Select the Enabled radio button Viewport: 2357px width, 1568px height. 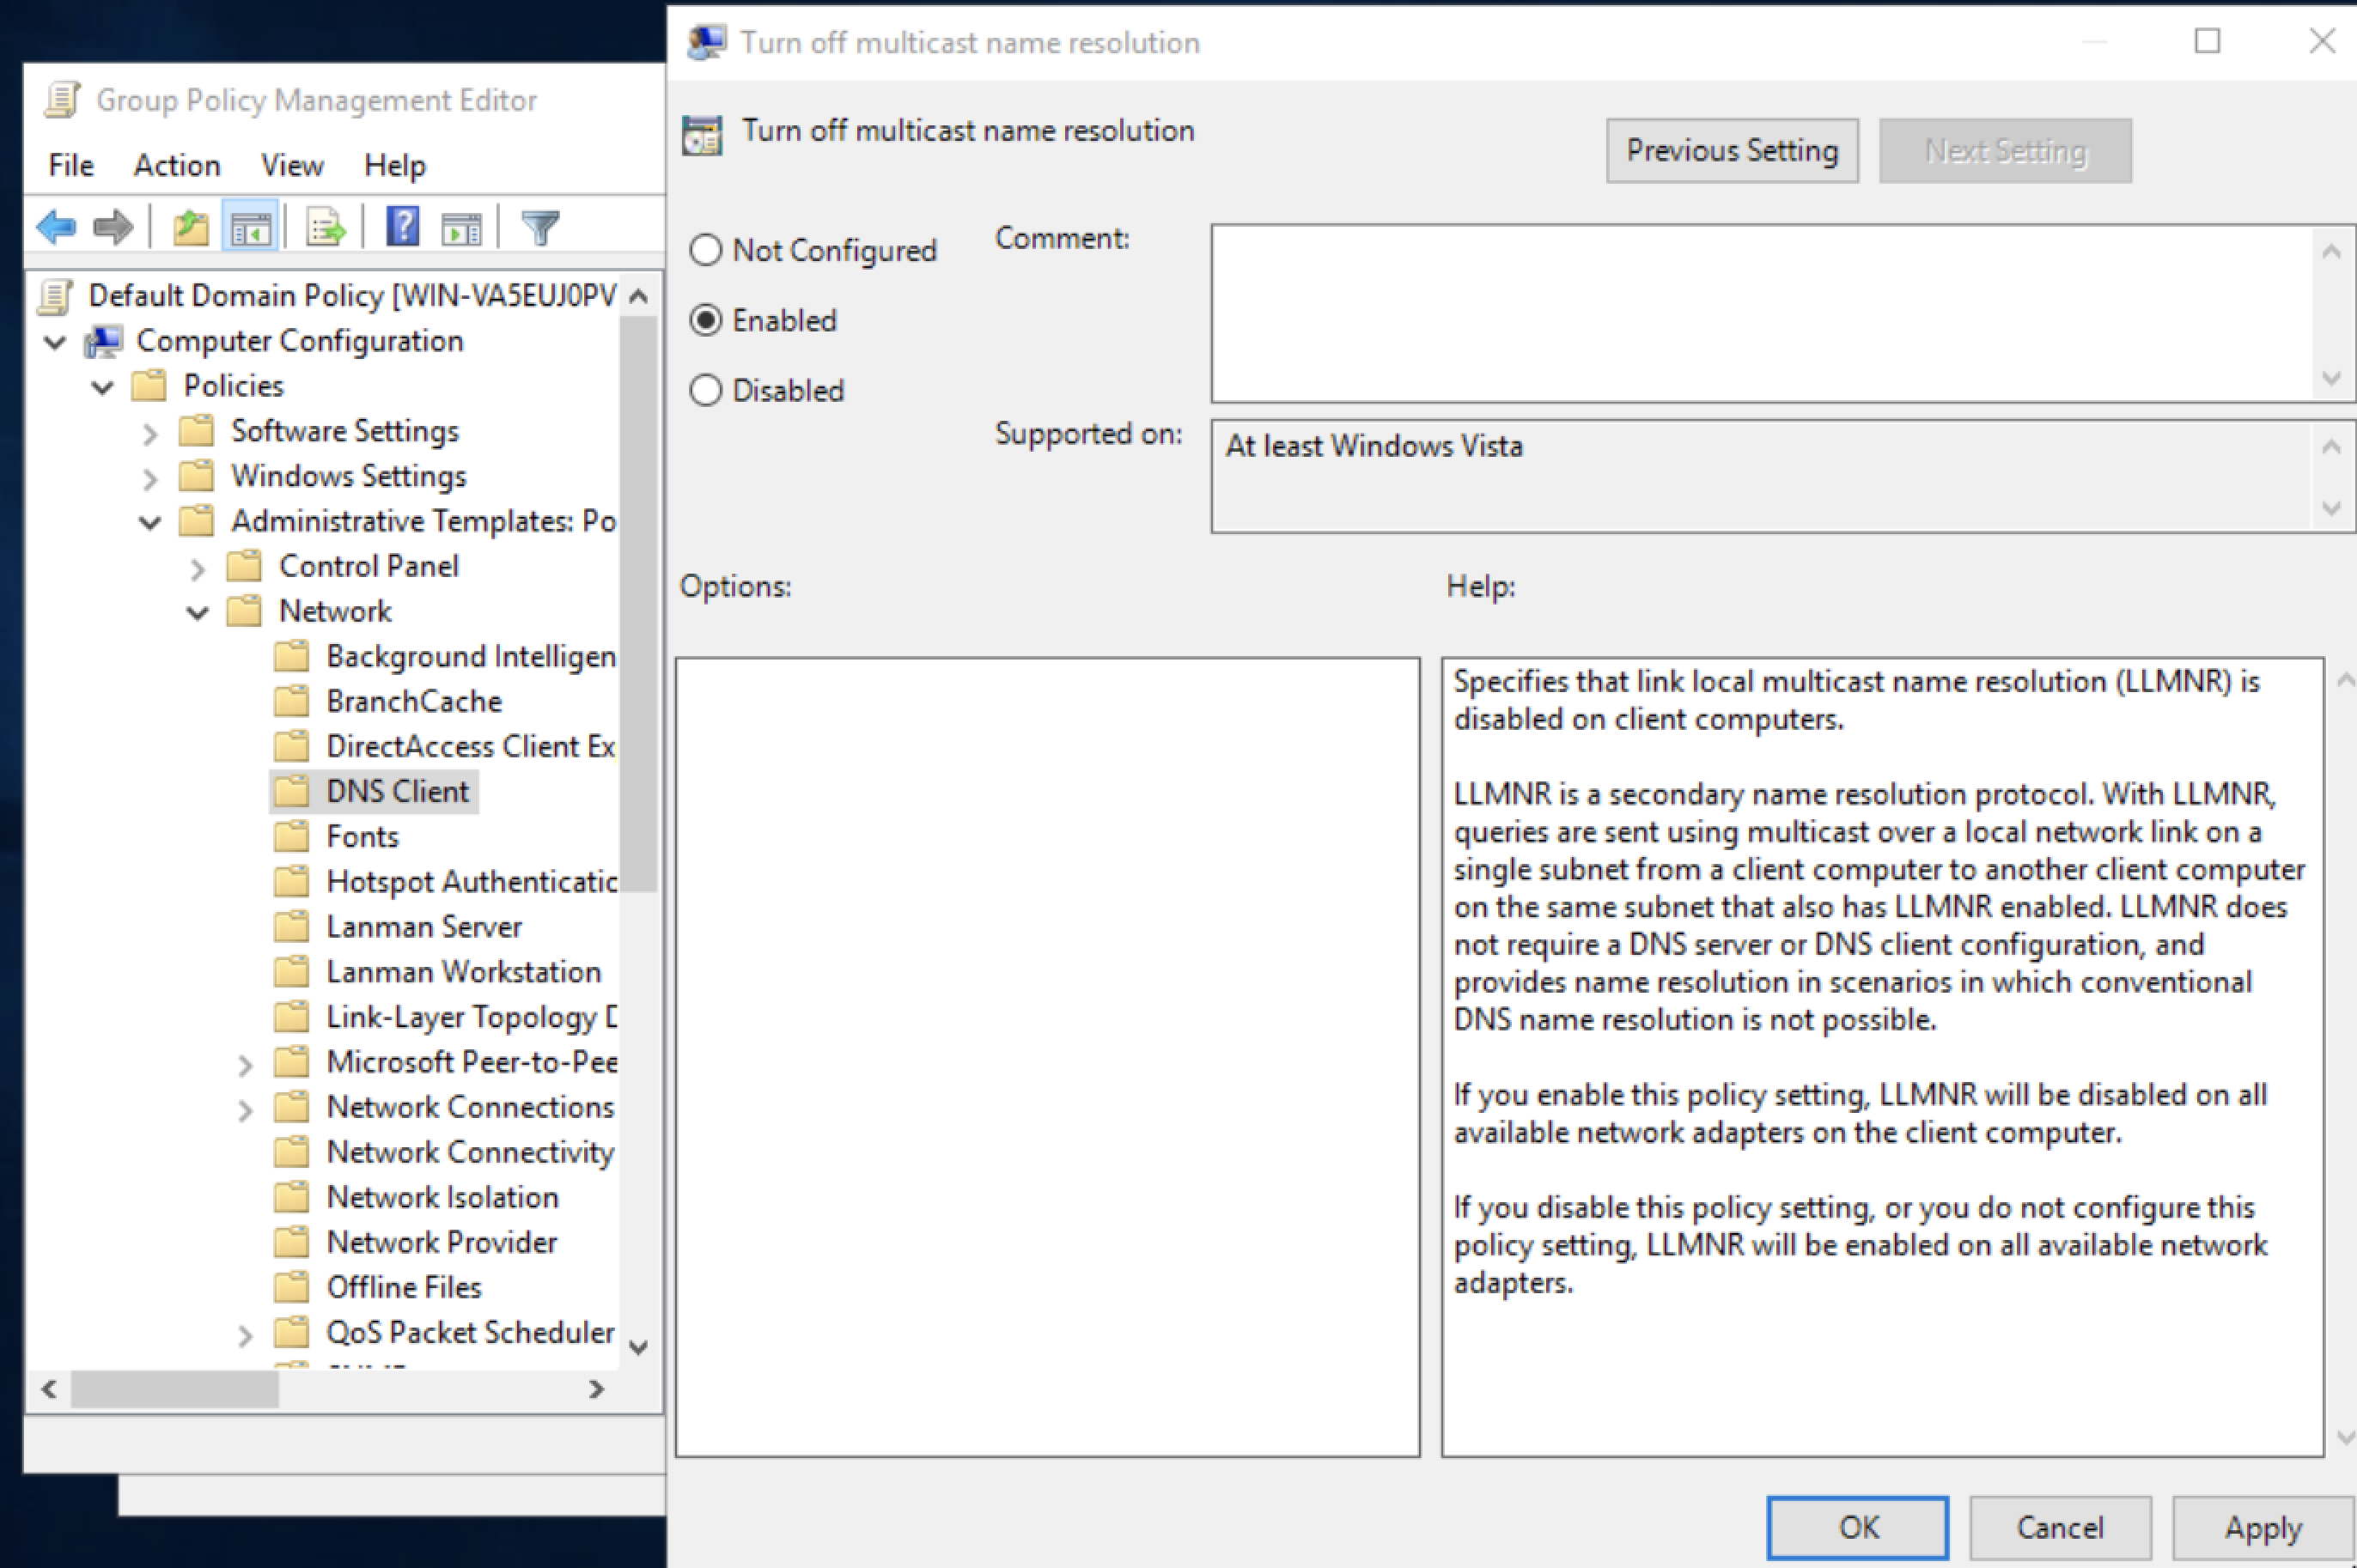(706, 320)
